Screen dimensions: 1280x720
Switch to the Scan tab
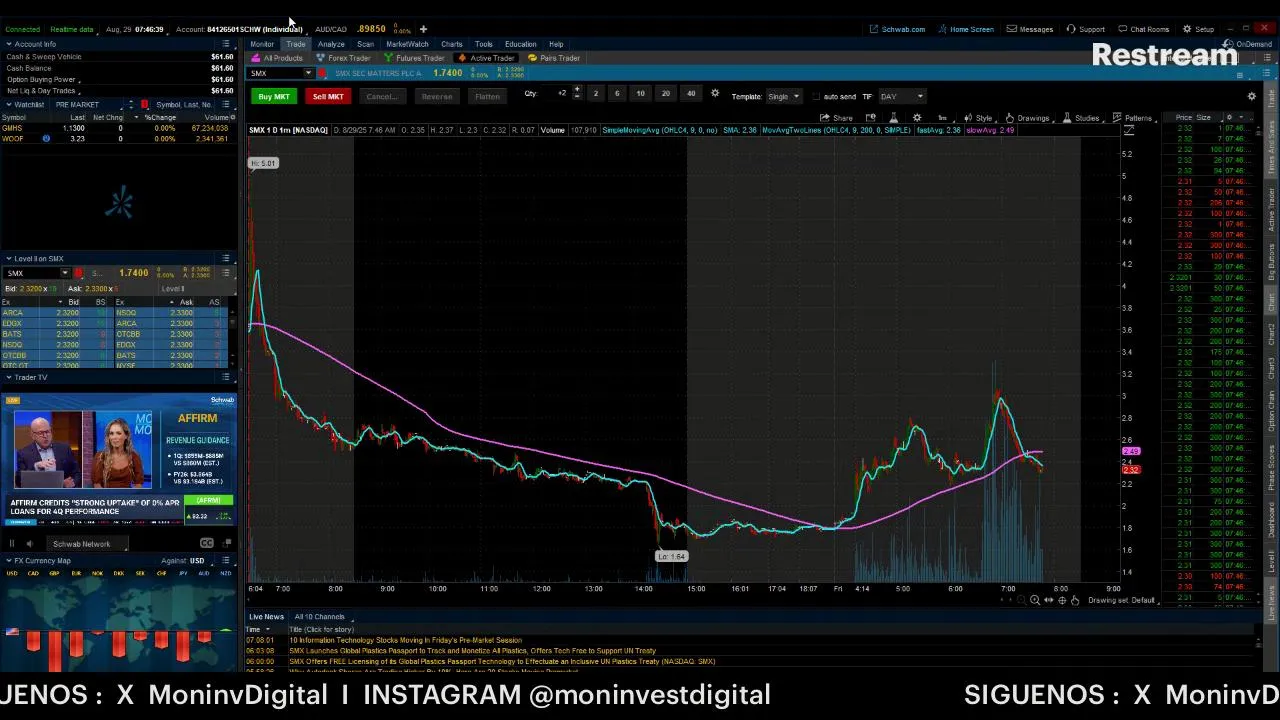pos(365,44)
